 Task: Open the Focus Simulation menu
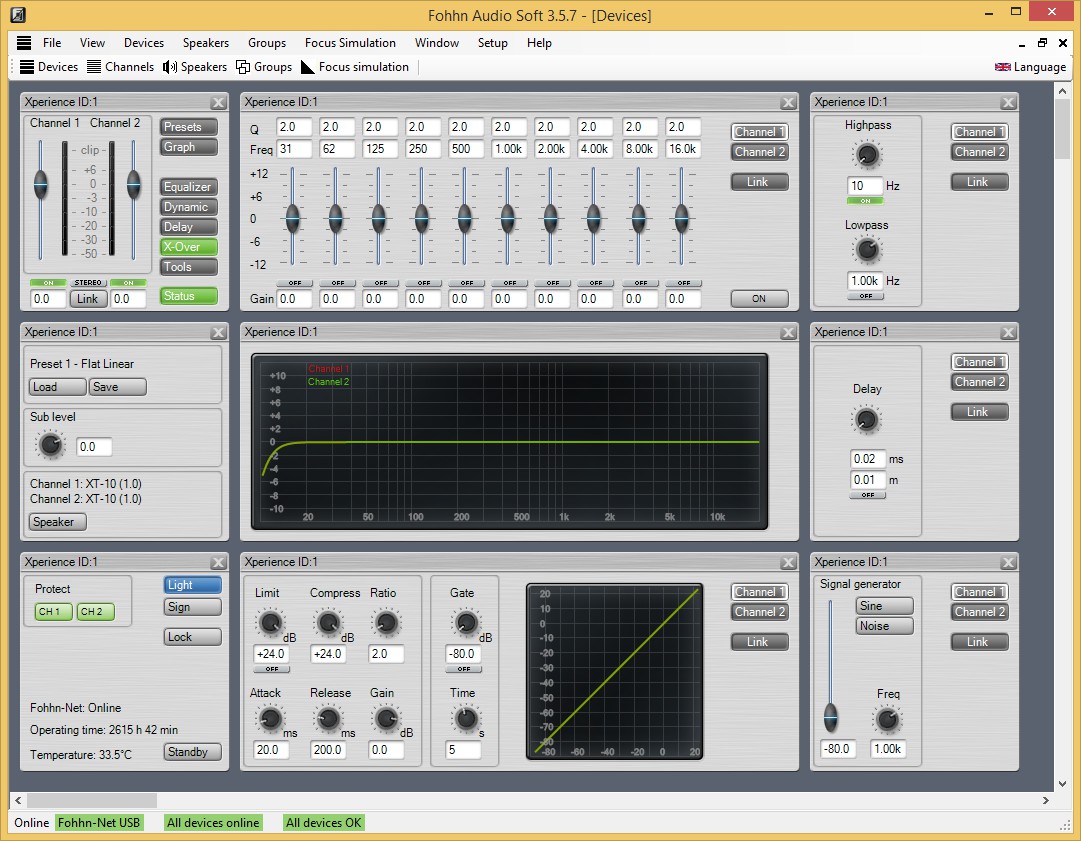[350, 43]
